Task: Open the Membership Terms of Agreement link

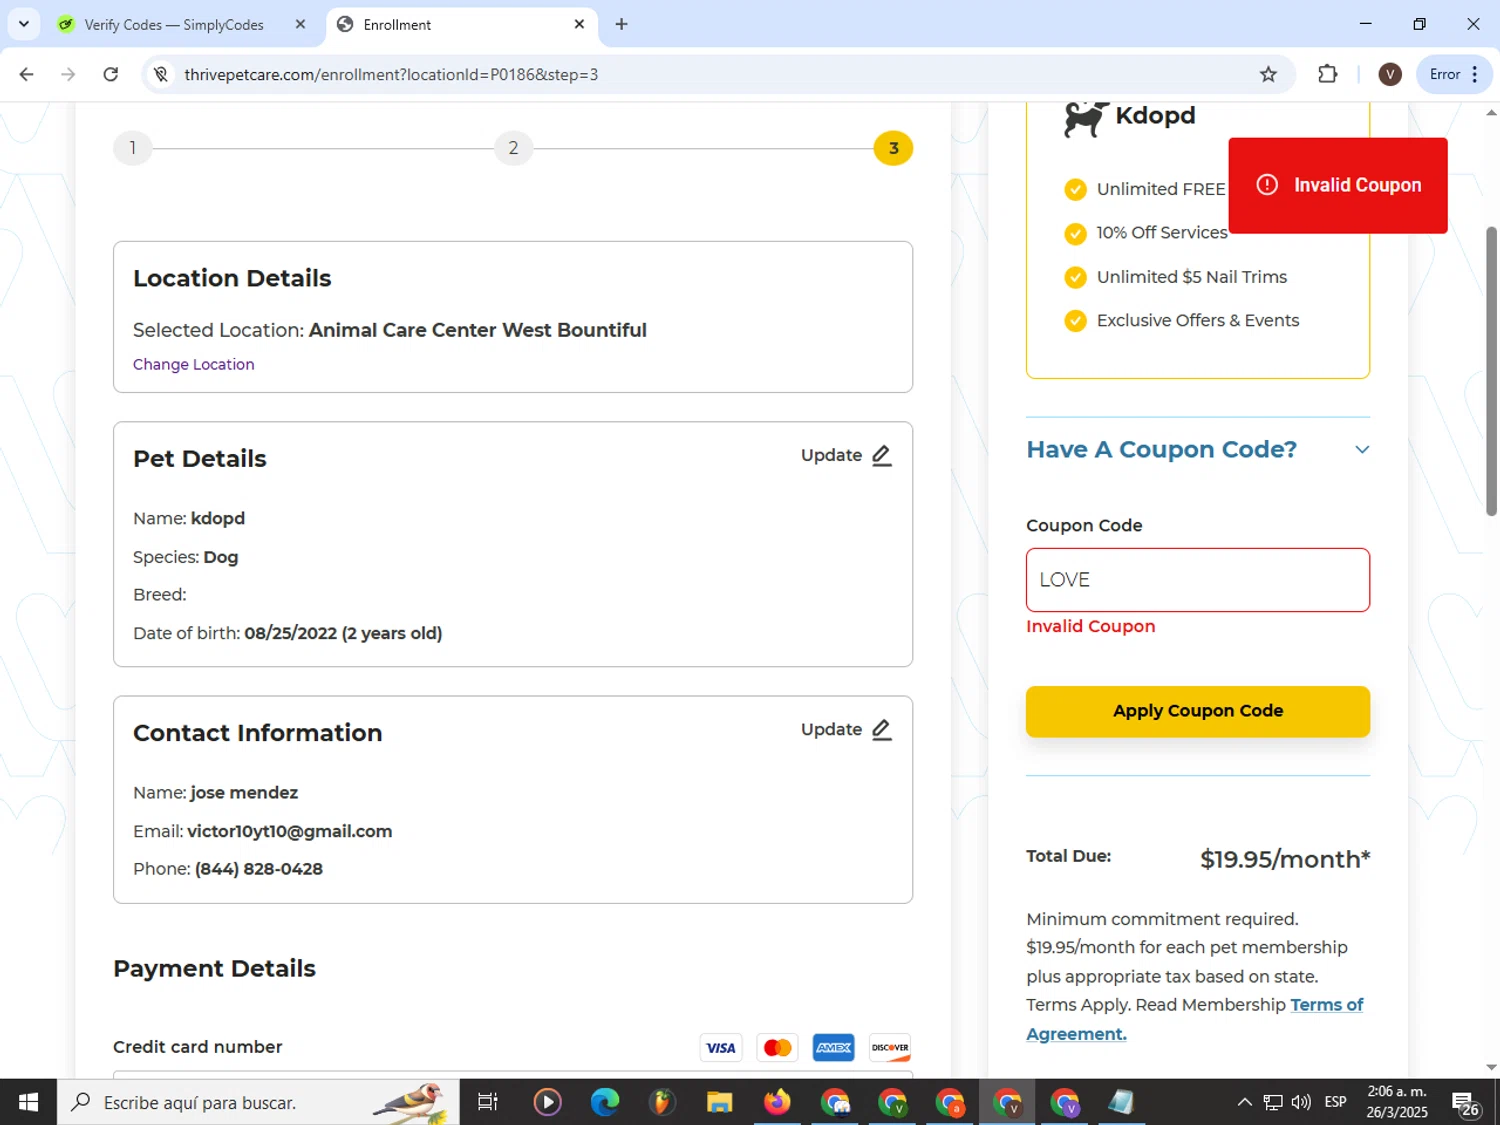Action: click(1195, 1019)
